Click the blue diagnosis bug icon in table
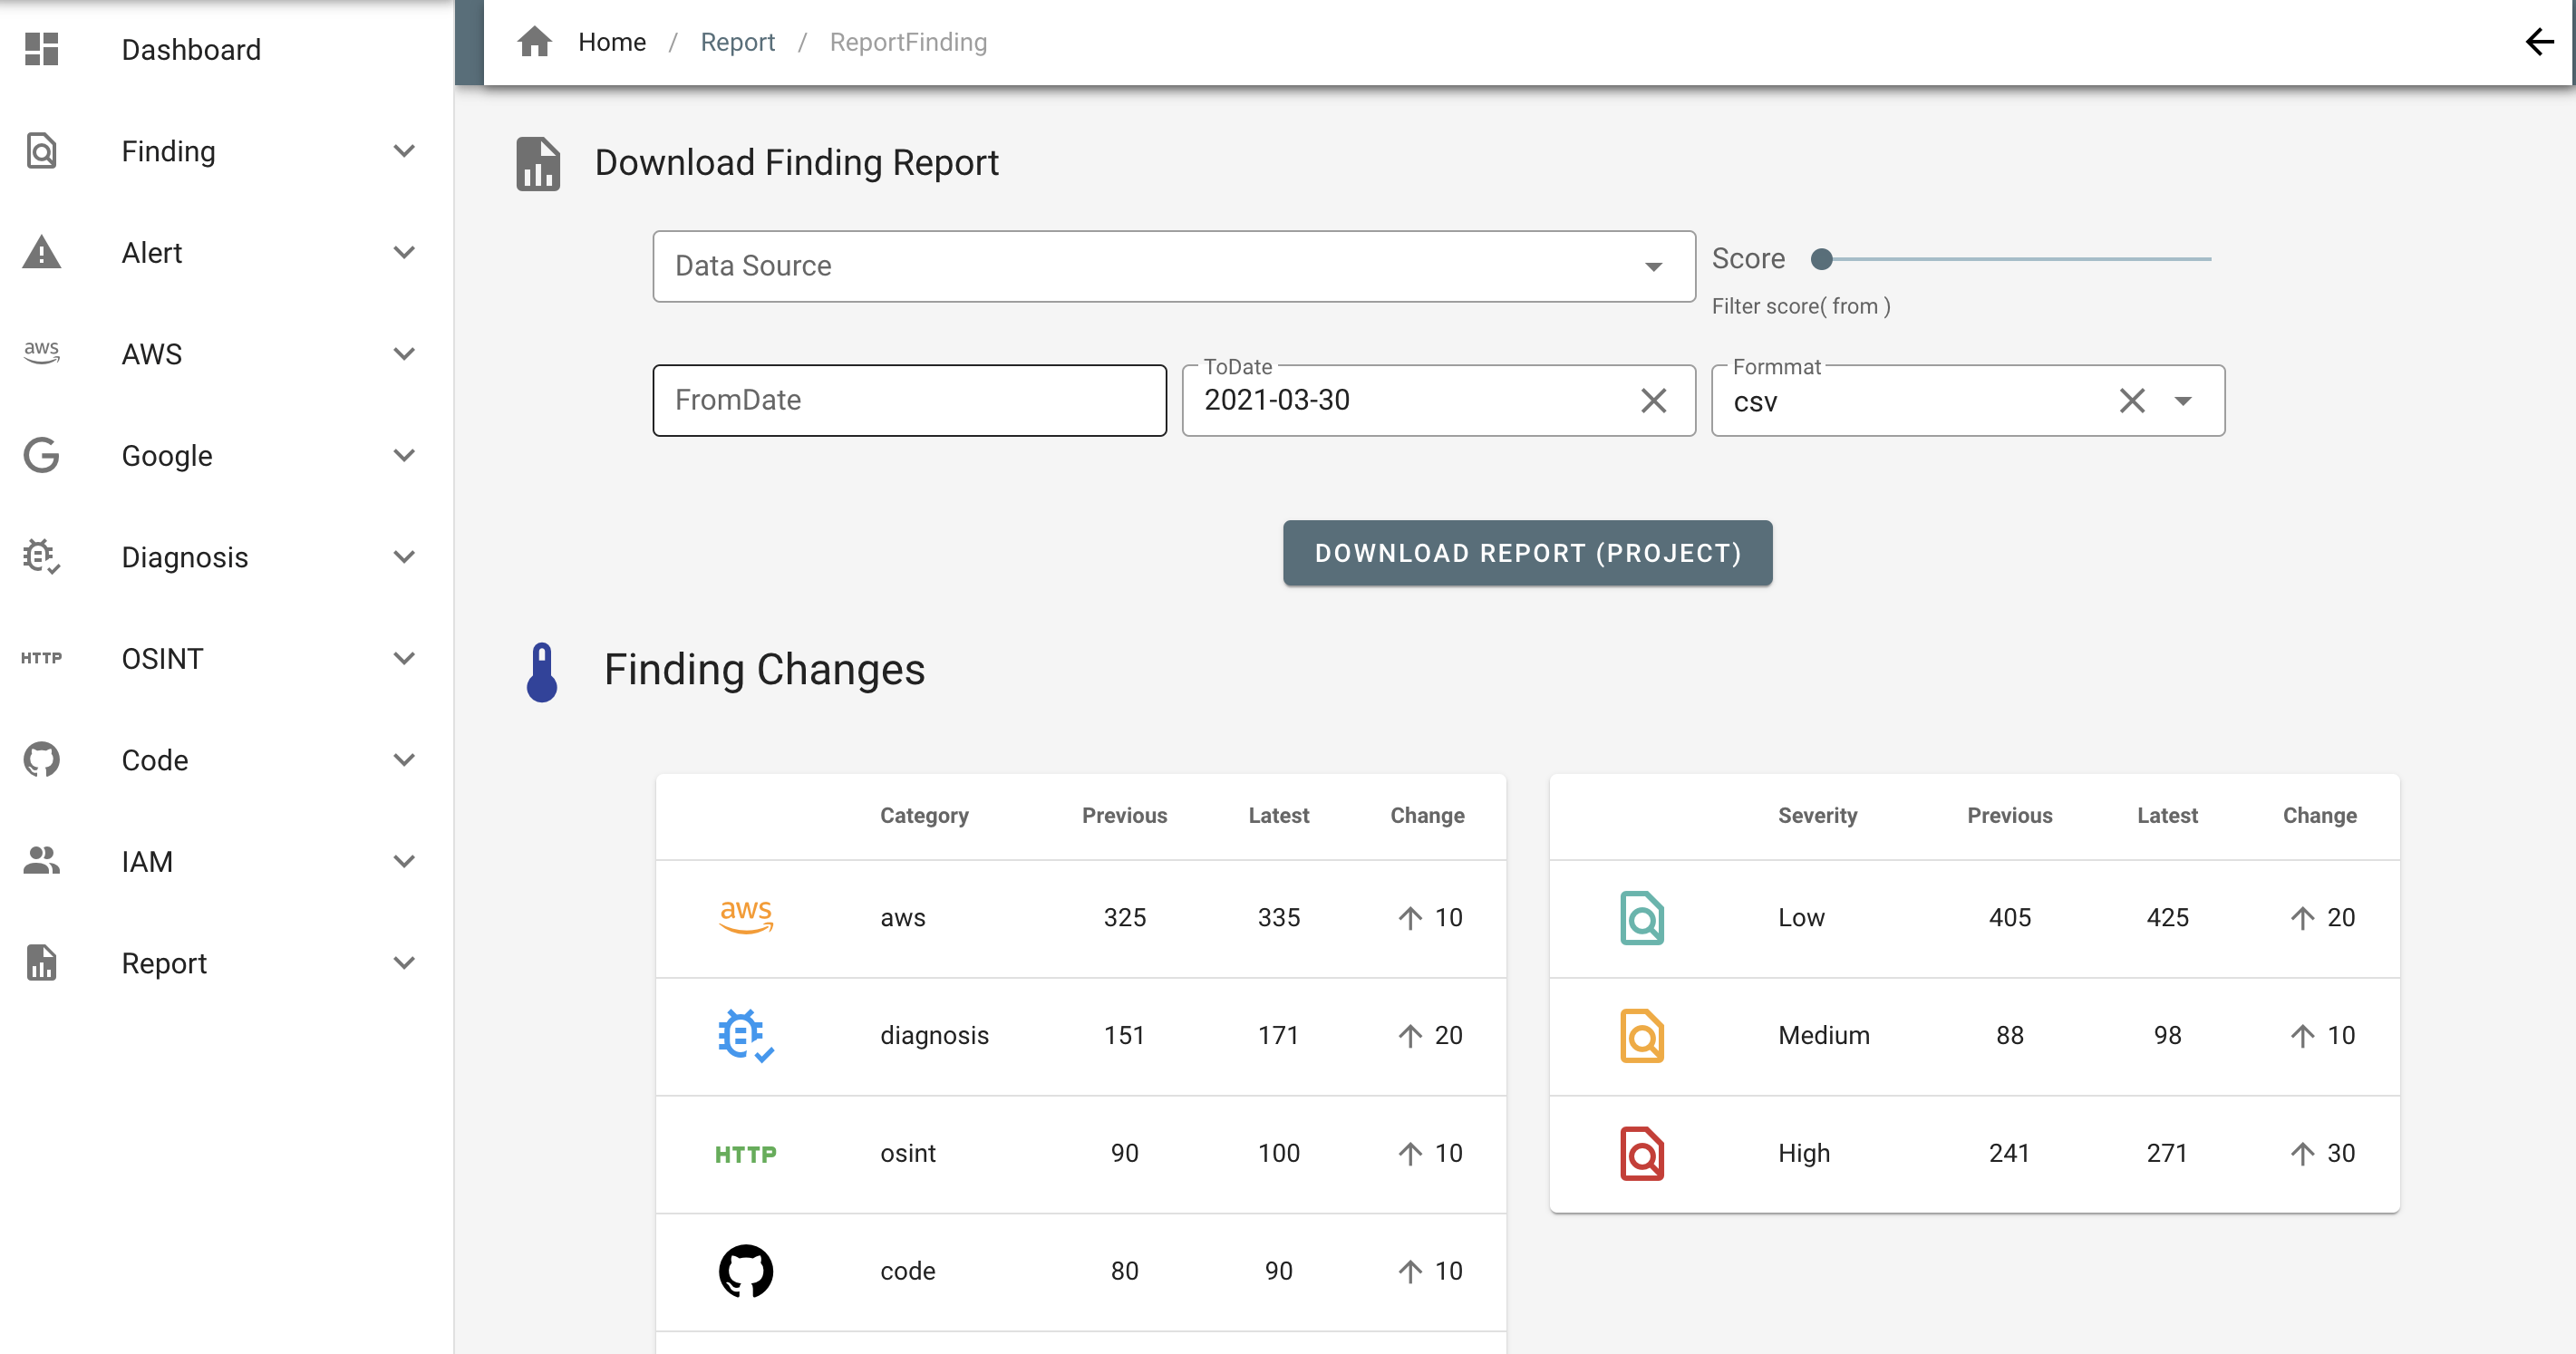Image resolution: width=2576 pixels, height=1354 pixels. click(x=746, y=1035)
